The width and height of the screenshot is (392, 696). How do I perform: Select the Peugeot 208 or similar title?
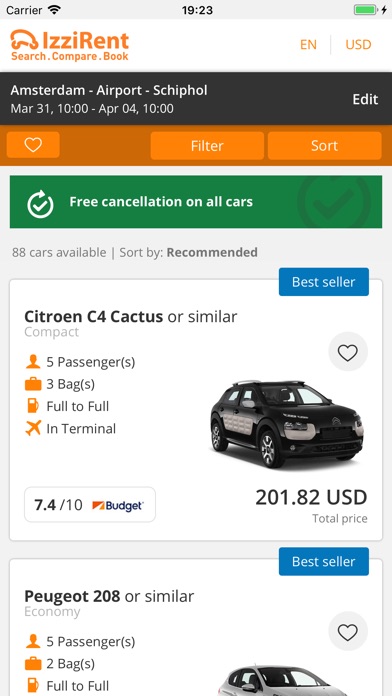[109, 596]
